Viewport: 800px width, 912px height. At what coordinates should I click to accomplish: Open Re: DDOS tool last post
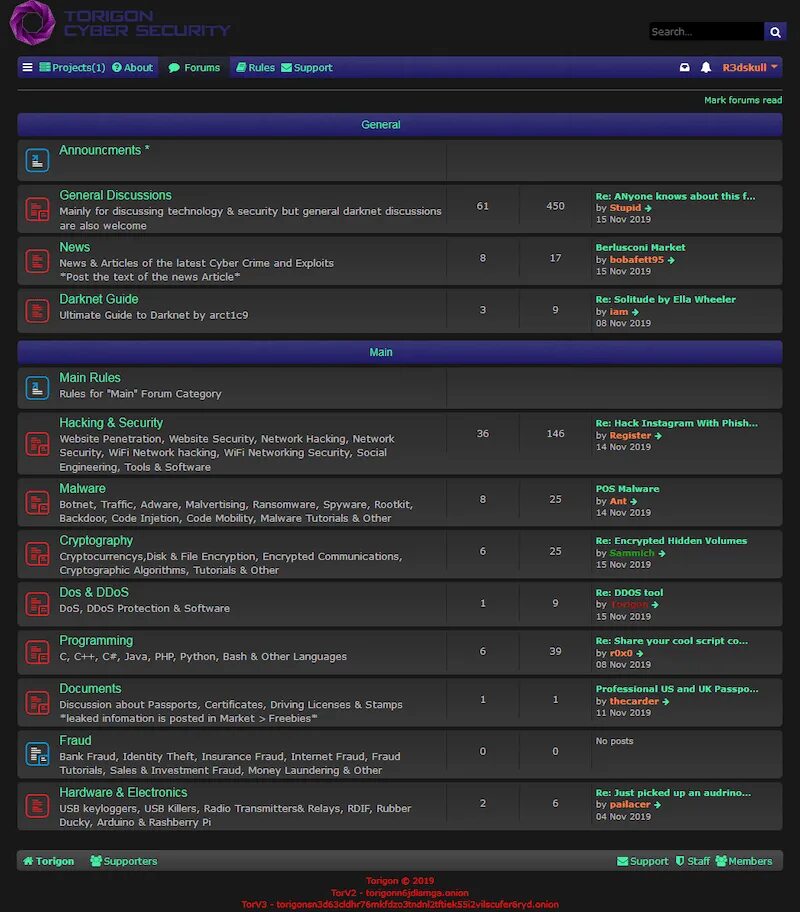coord(629,592)
